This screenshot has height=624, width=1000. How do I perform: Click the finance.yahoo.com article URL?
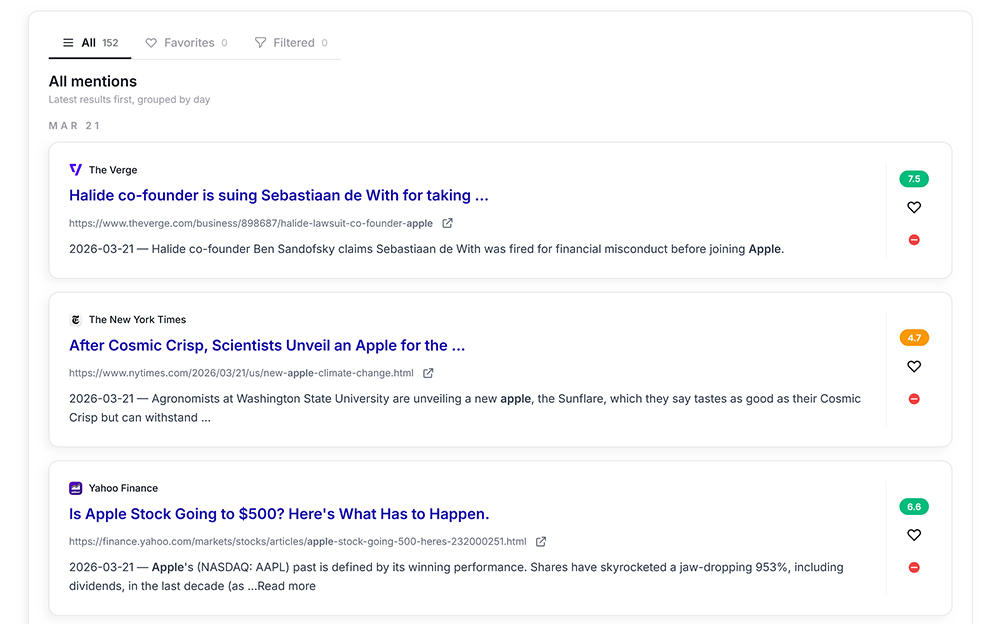coord(298,542)
